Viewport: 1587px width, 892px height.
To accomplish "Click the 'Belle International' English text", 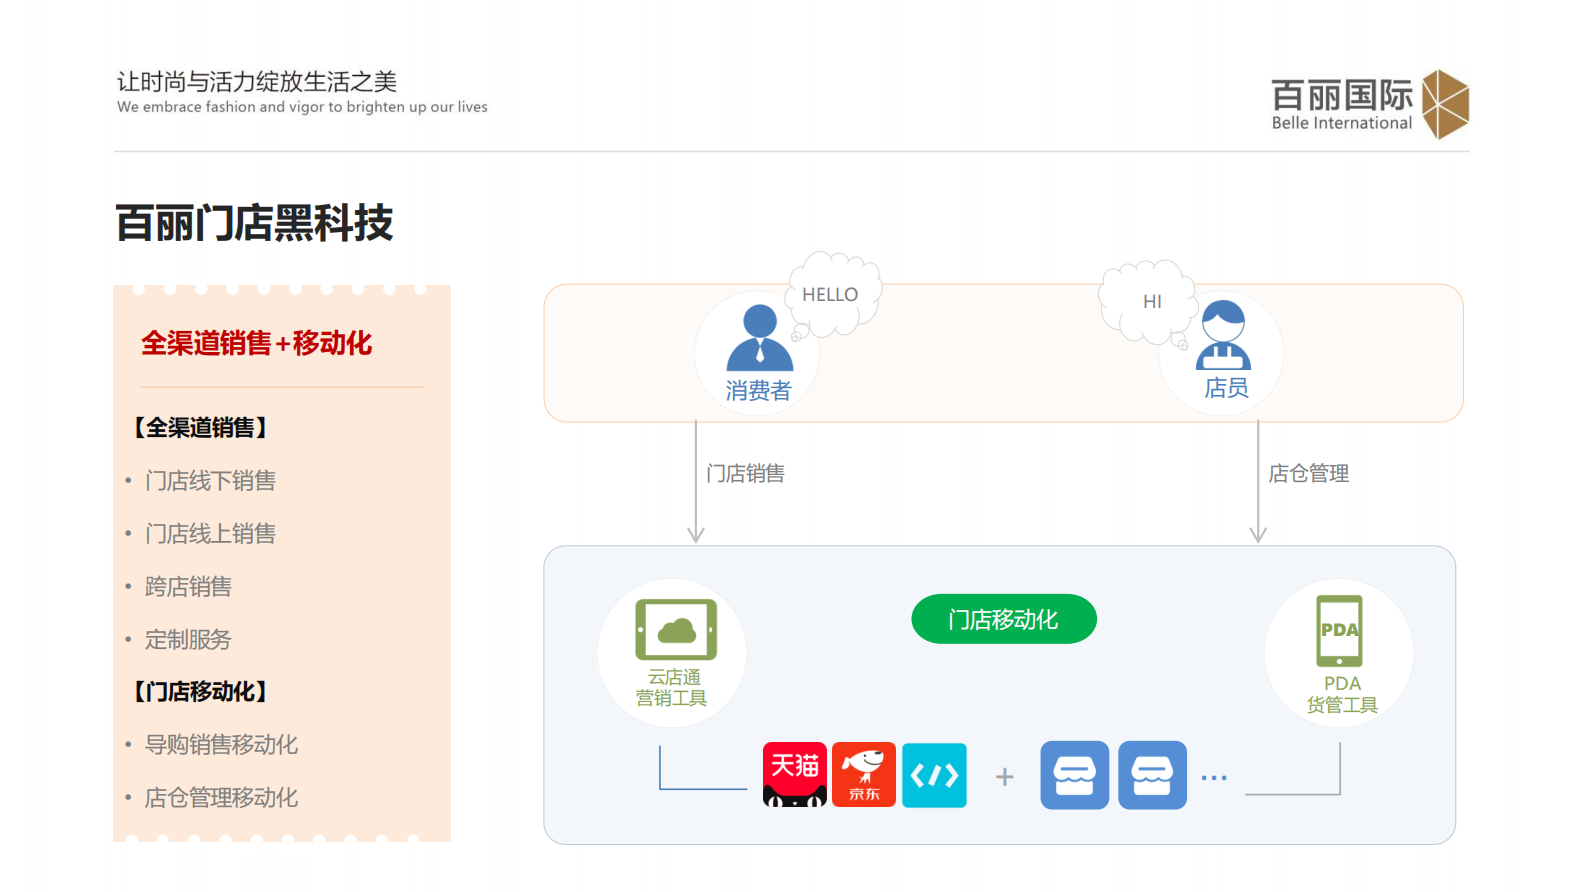I will 1342,123.
